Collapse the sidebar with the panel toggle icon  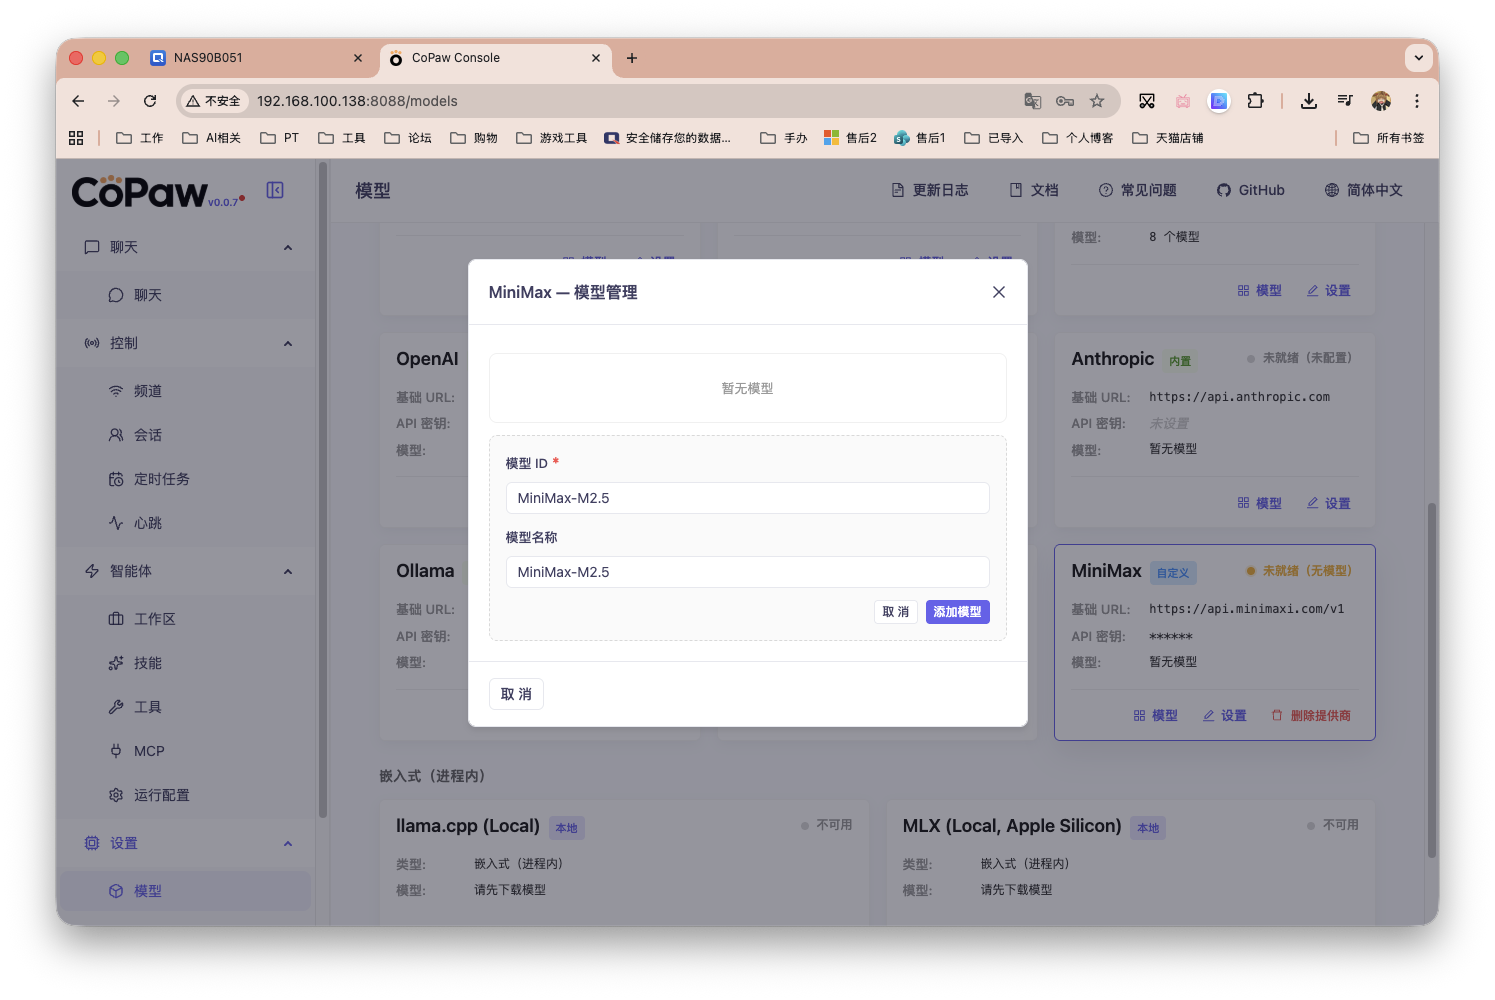[275, 189]
